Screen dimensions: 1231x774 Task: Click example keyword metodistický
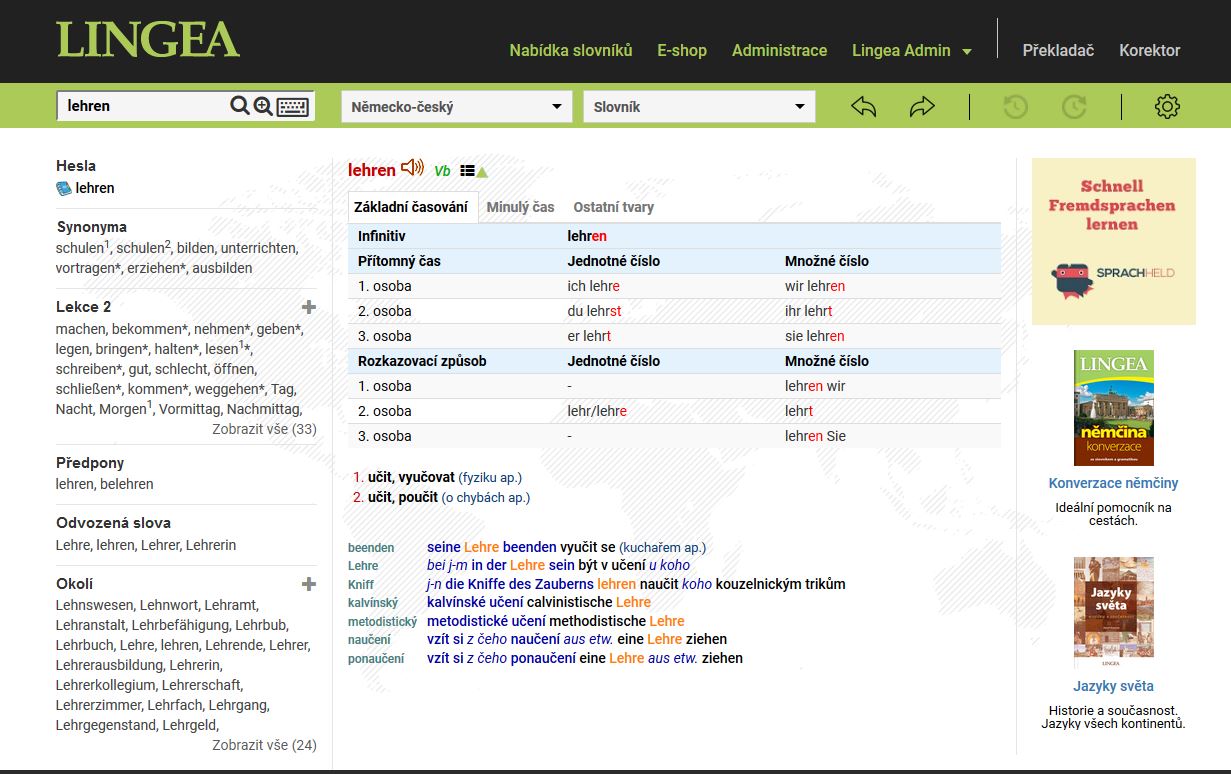(382, 622)
